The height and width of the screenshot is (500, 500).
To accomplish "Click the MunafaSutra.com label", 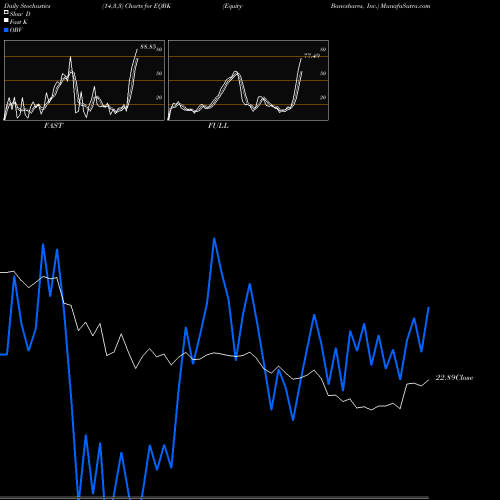I will (406, 6).
